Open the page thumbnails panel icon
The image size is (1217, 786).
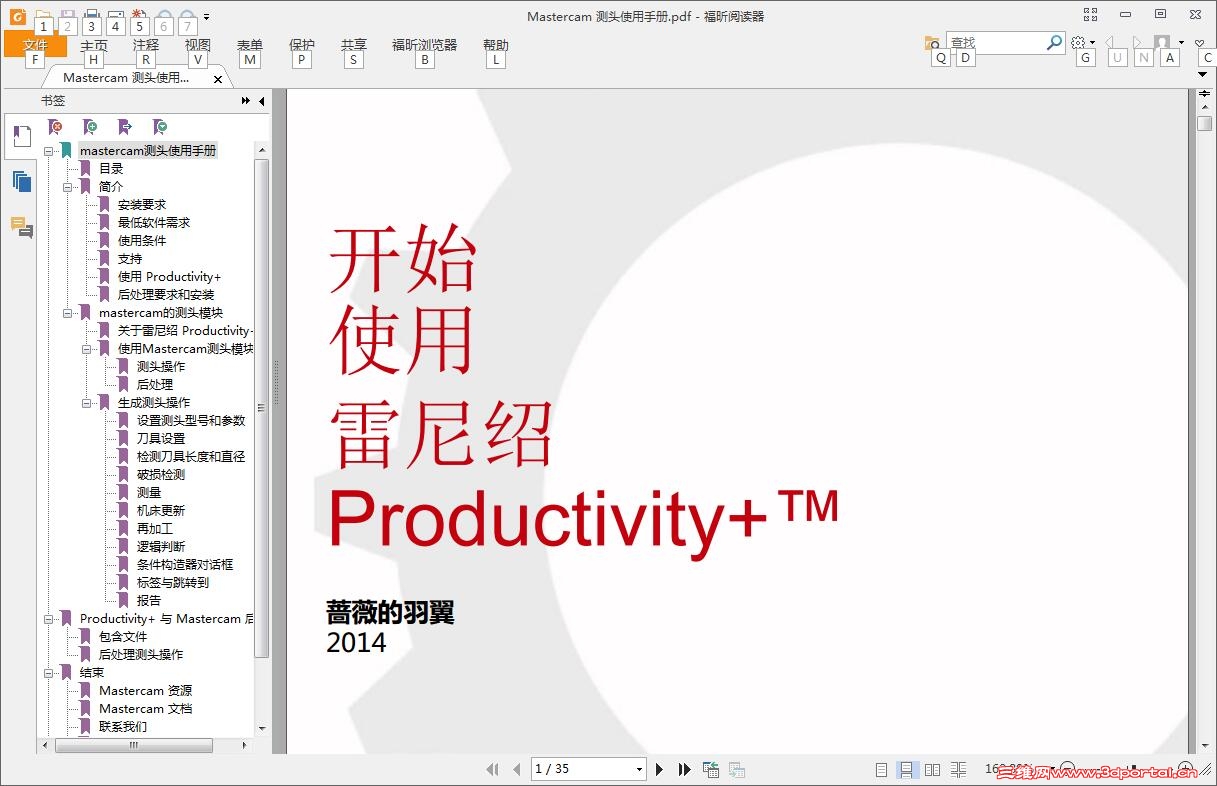22,181
